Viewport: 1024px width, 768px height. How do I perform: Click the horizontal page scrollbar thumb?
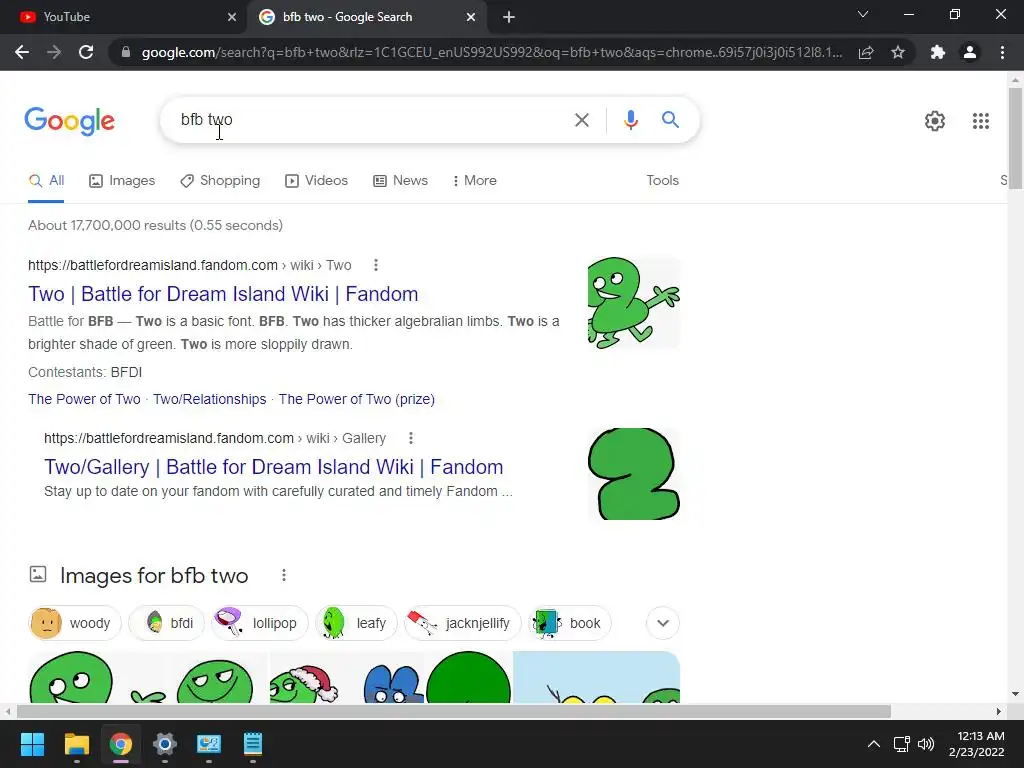[454, 711]
